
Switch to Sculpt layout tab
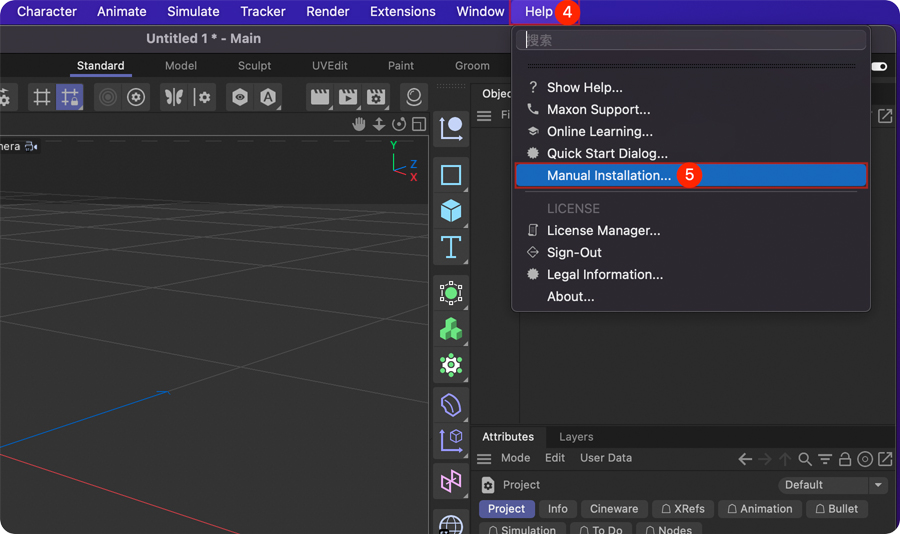(x=254, y=65)
